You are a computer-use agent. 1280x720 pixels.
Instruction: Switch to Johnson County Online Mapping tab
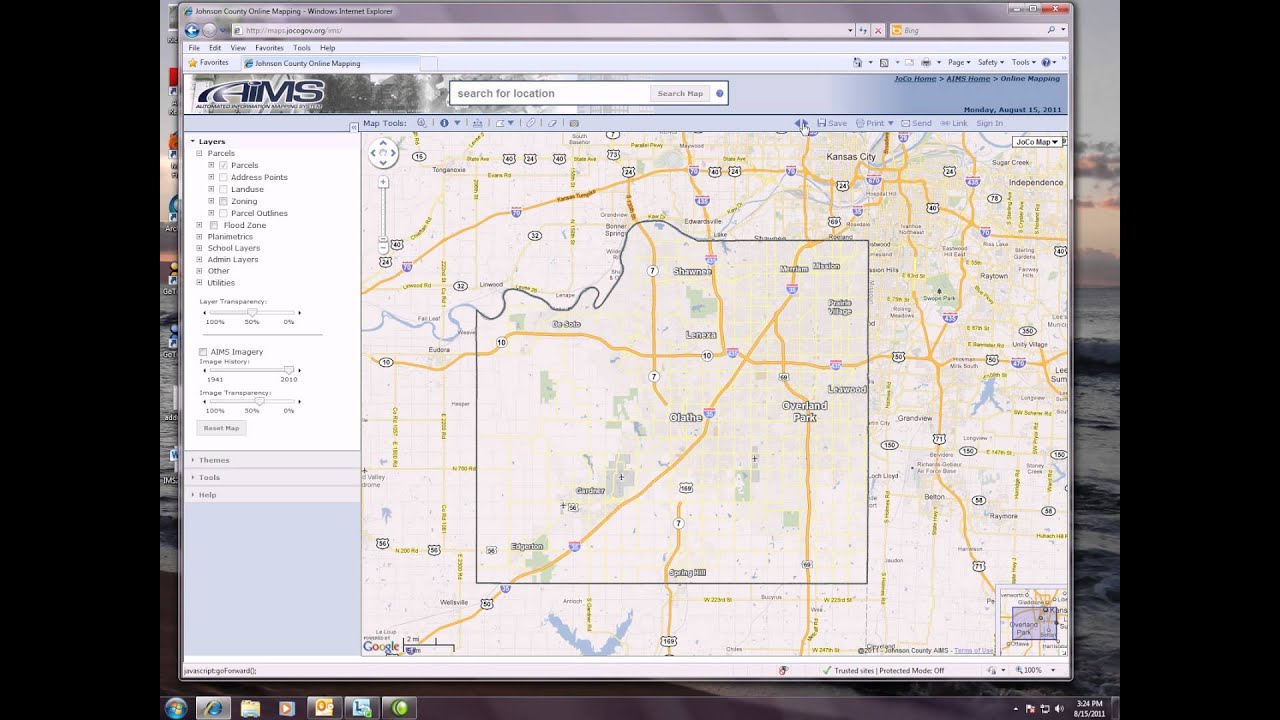click(x=328, y=63)
